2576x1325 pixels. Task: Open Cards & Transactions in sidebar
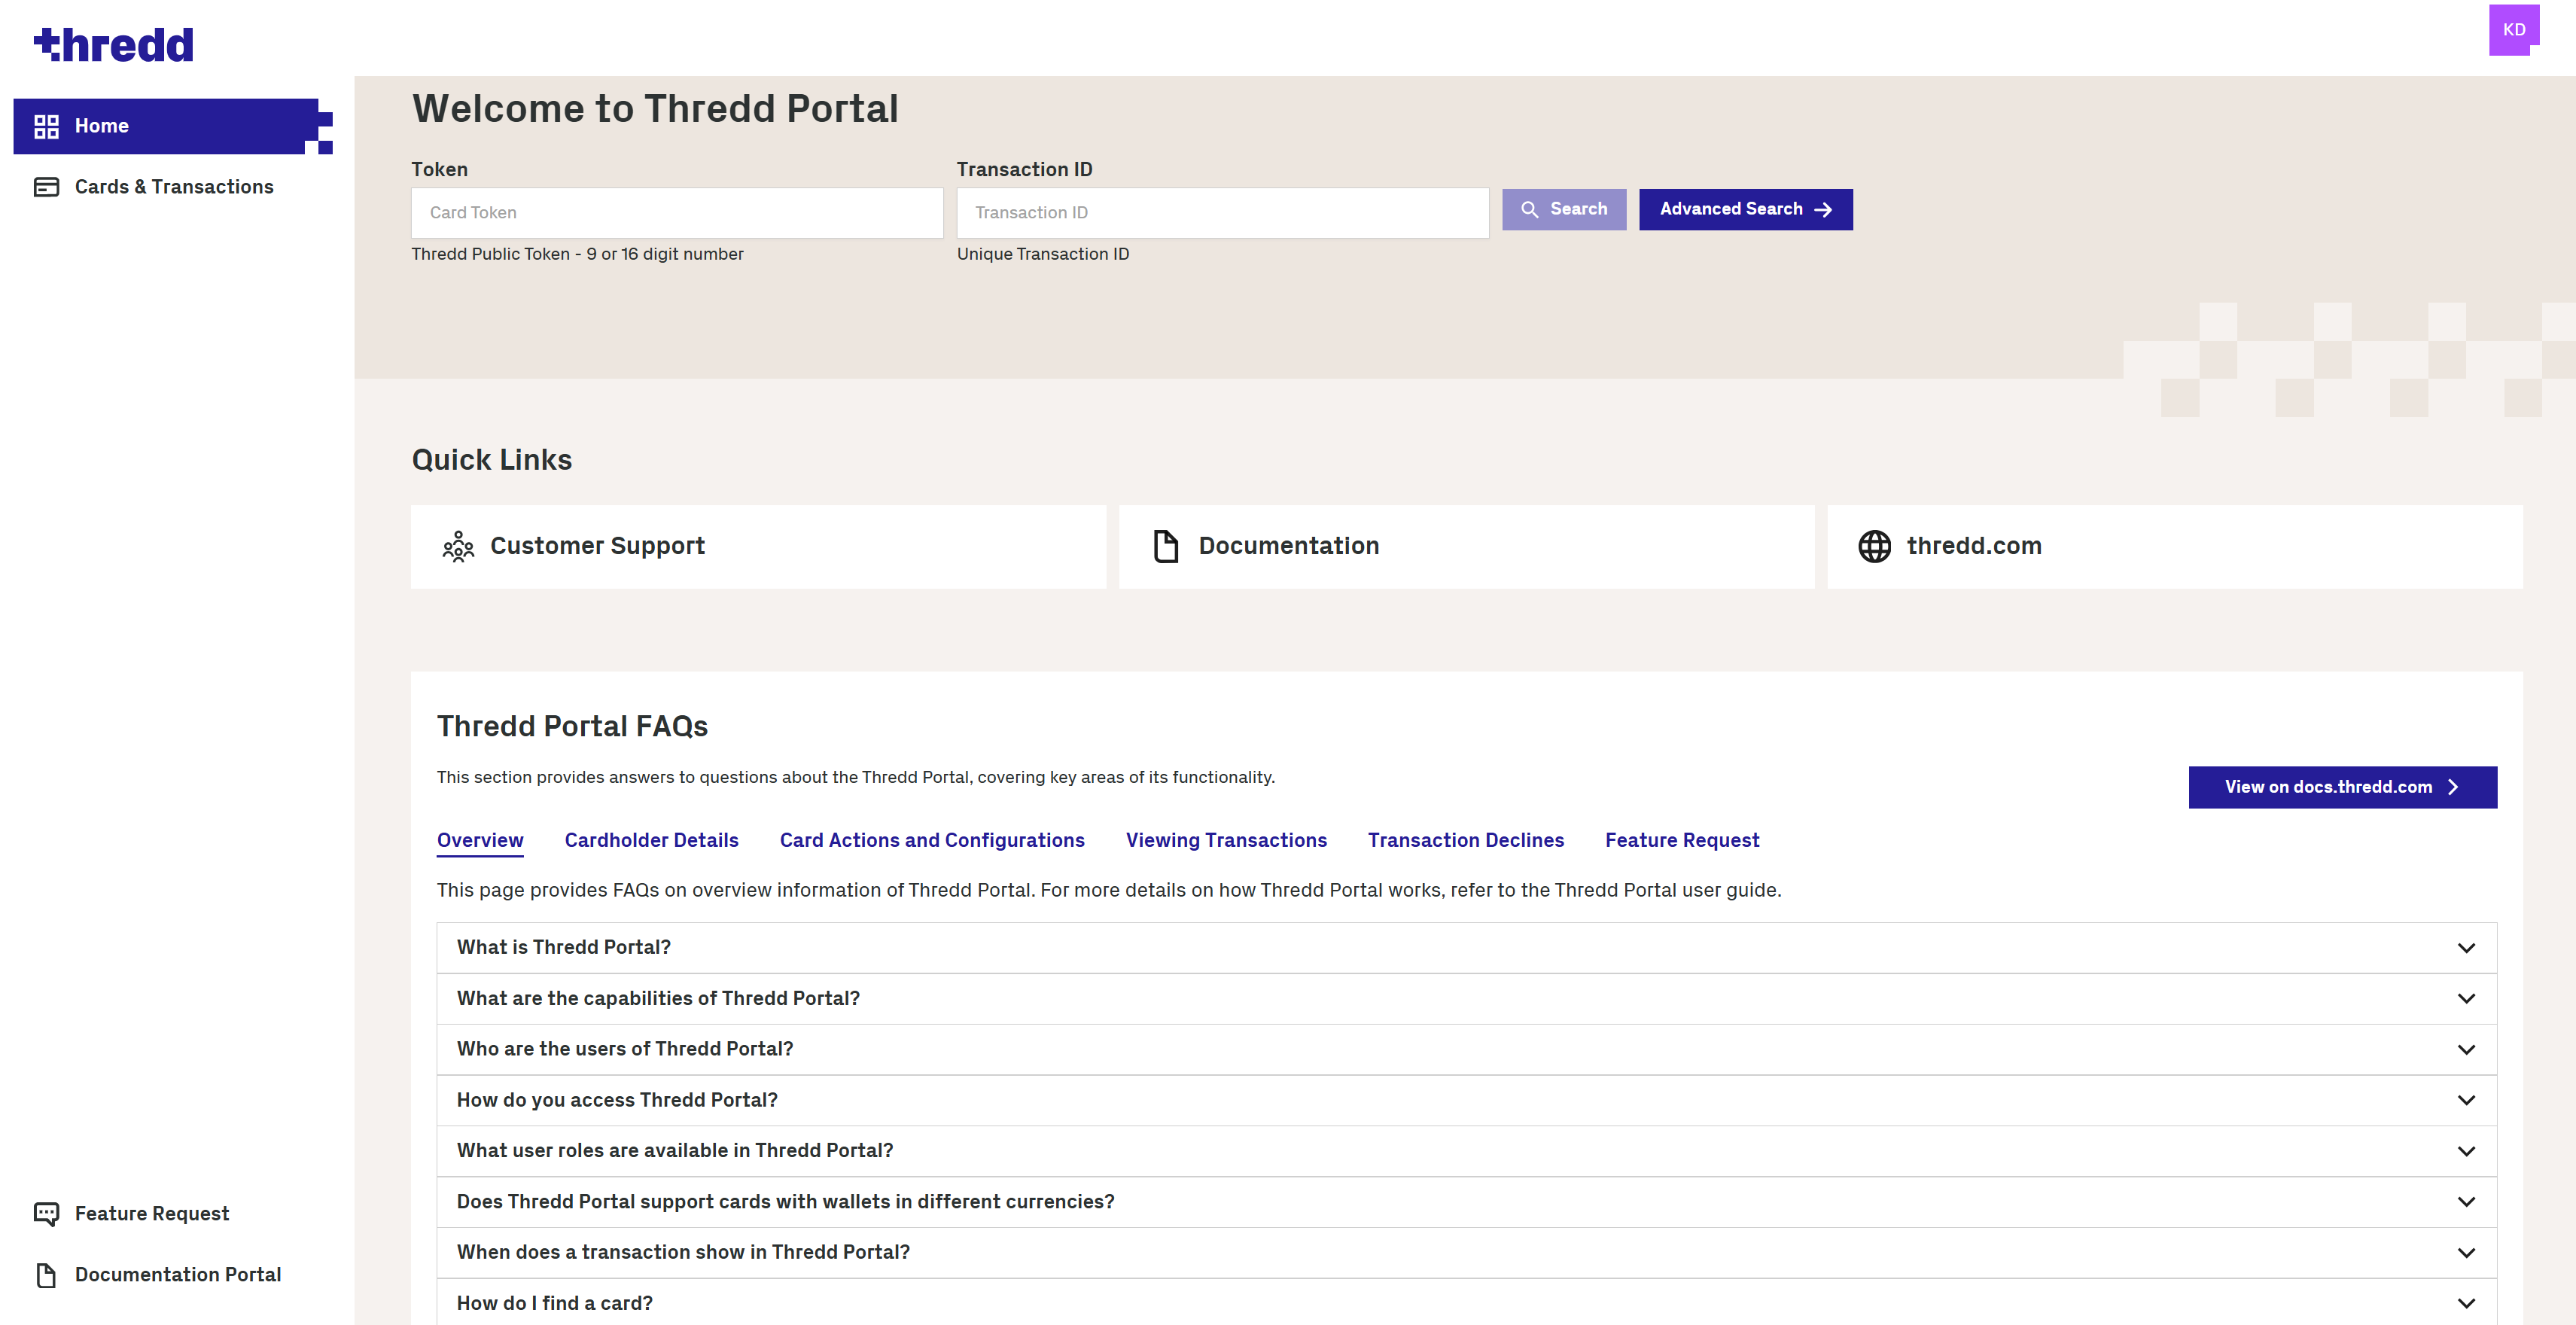pos(172,187)
